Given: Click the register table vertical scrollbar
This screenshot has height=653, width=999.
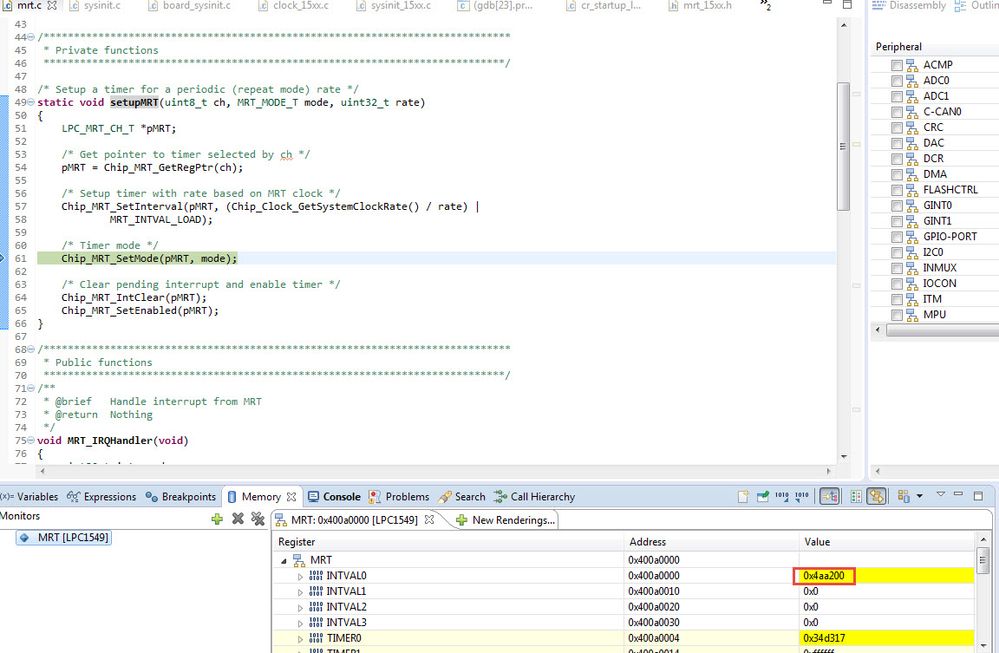Looking at the screenshot, I should (x=982, y=561).
